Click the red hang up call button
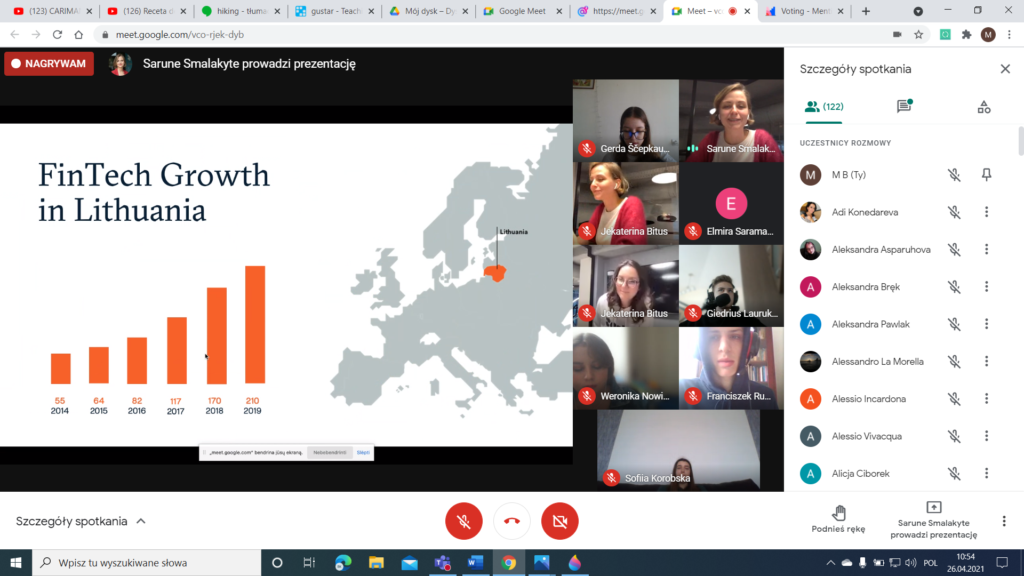The image size is (1024, 576). coord(512,521)
